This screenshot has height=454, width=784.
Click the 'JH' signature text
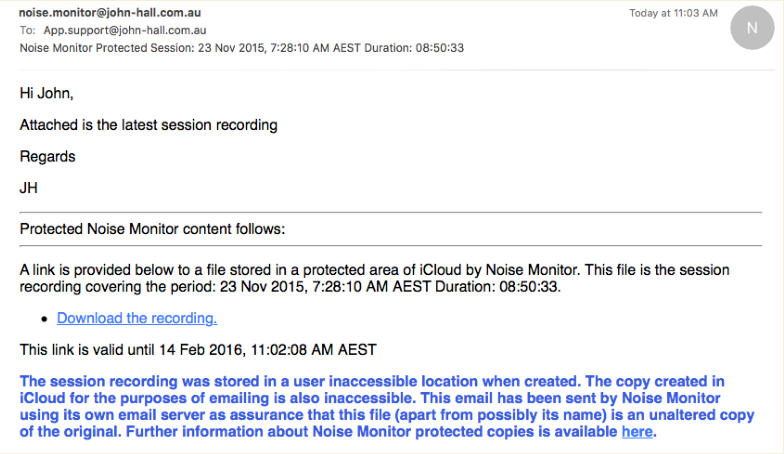point(29,187)
